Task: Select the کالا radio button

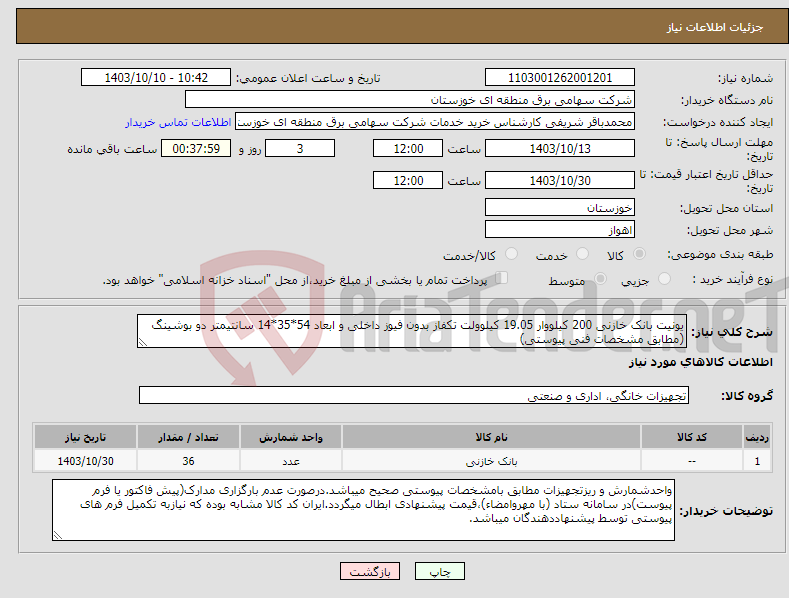Action: point(639,254)
